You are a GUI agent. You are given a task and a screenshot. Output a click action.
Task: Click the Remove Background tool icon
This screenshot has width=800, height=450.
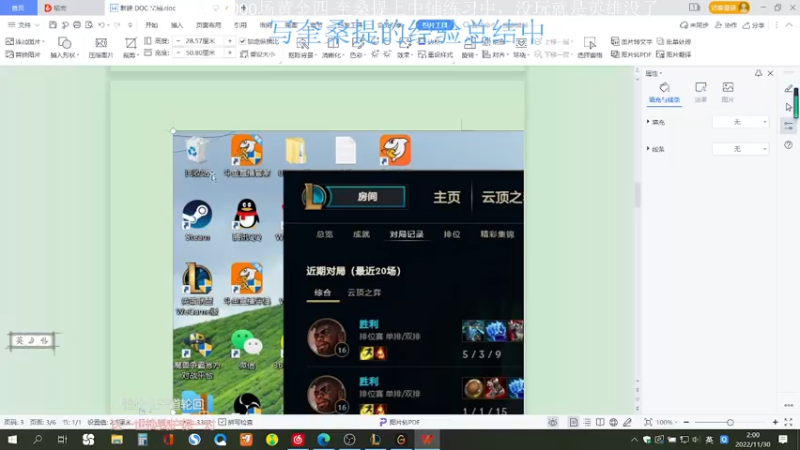click(x=302, y=44)
